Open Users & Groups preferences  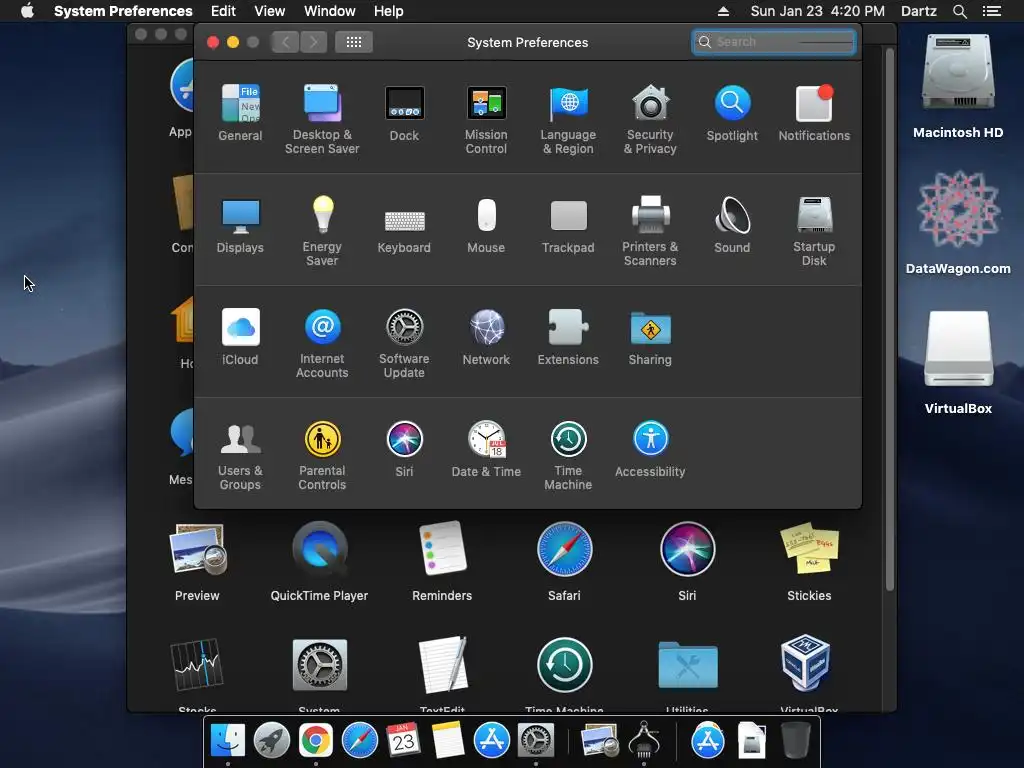tap(240, 455)
